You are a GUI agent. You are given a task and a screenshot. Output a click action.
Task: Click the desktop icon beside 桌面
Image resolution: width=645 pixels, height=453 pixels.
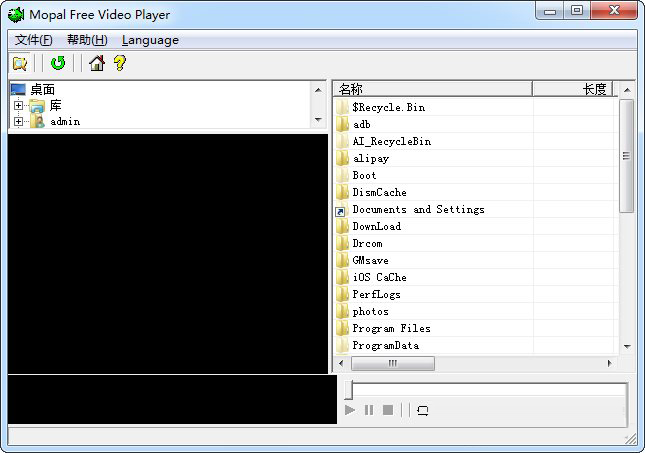point(18,89)
